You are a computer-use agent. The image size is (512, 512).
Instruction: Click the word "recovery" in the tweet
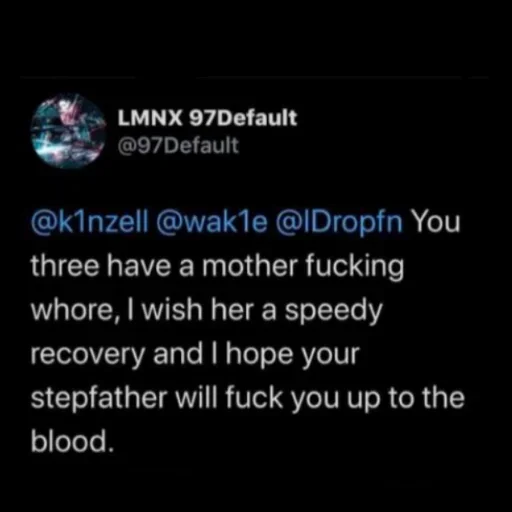[87, 356]
